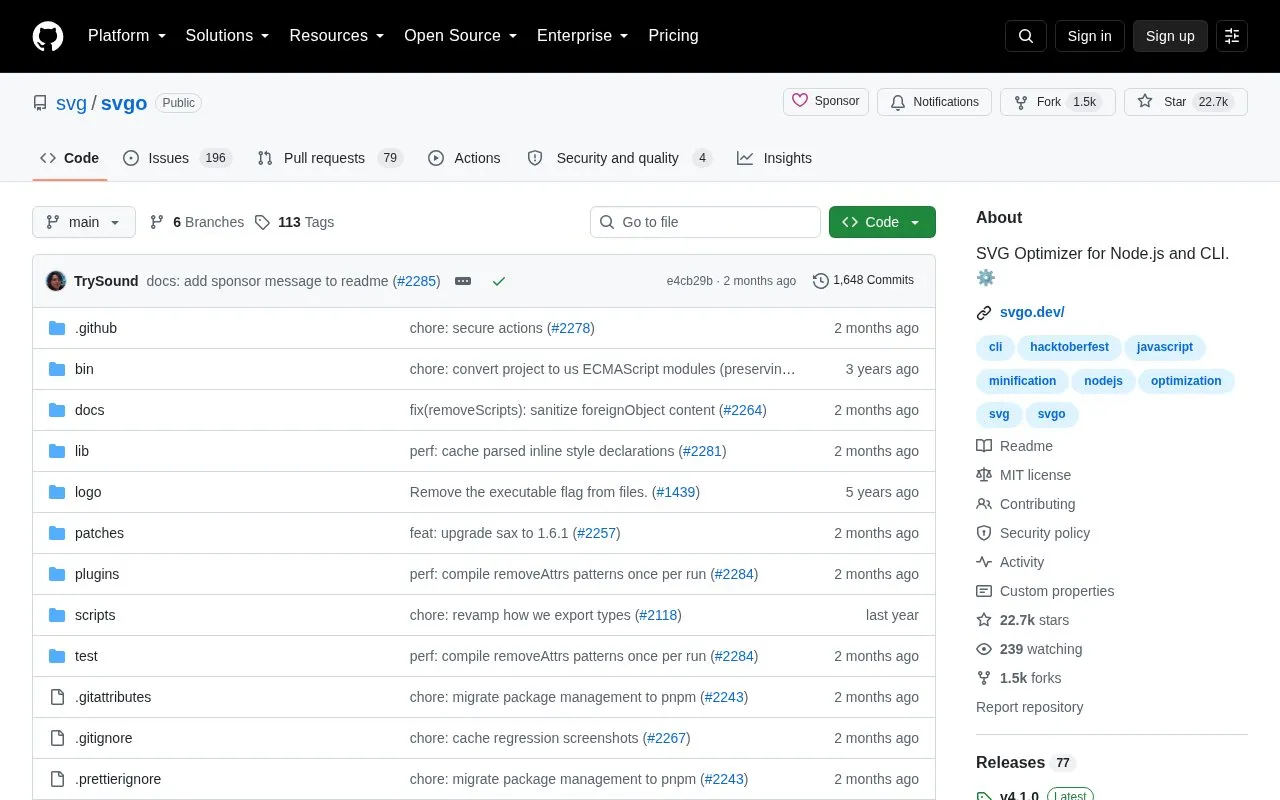View the 6 Branches link
This screenshot has width=1280, height=800.
coord(197,222)
